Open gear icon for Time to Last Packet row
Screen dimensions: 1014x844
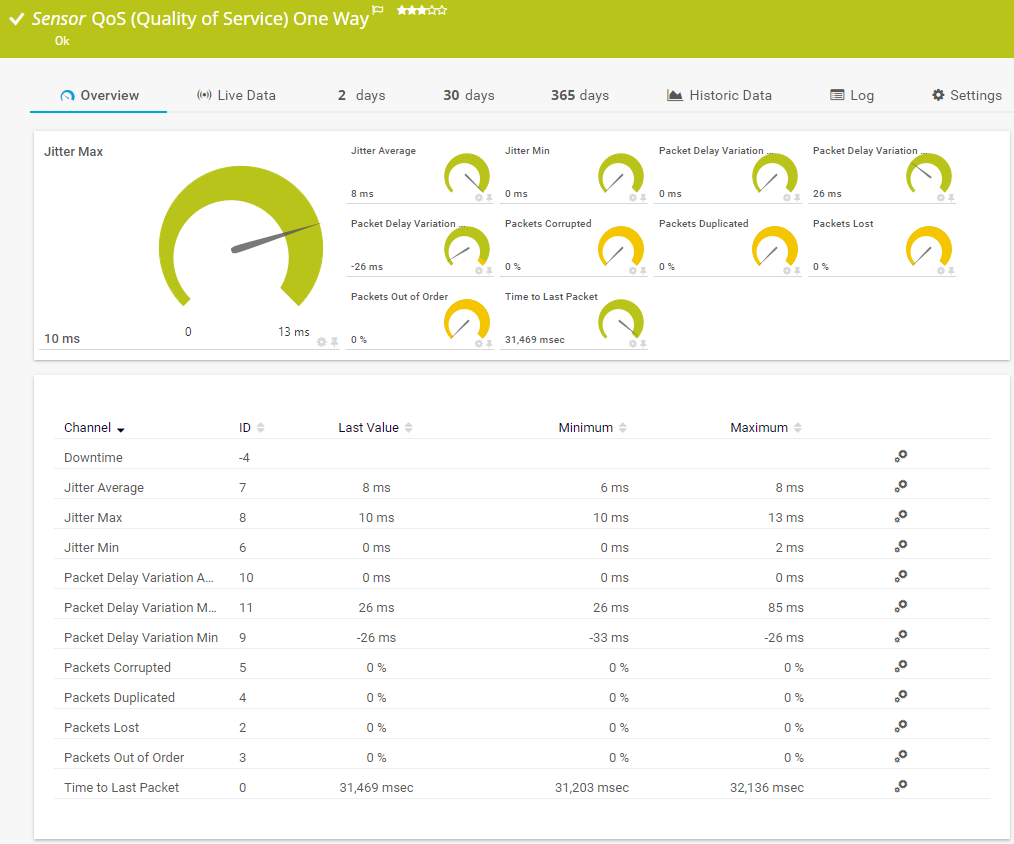tap(900, 786)
